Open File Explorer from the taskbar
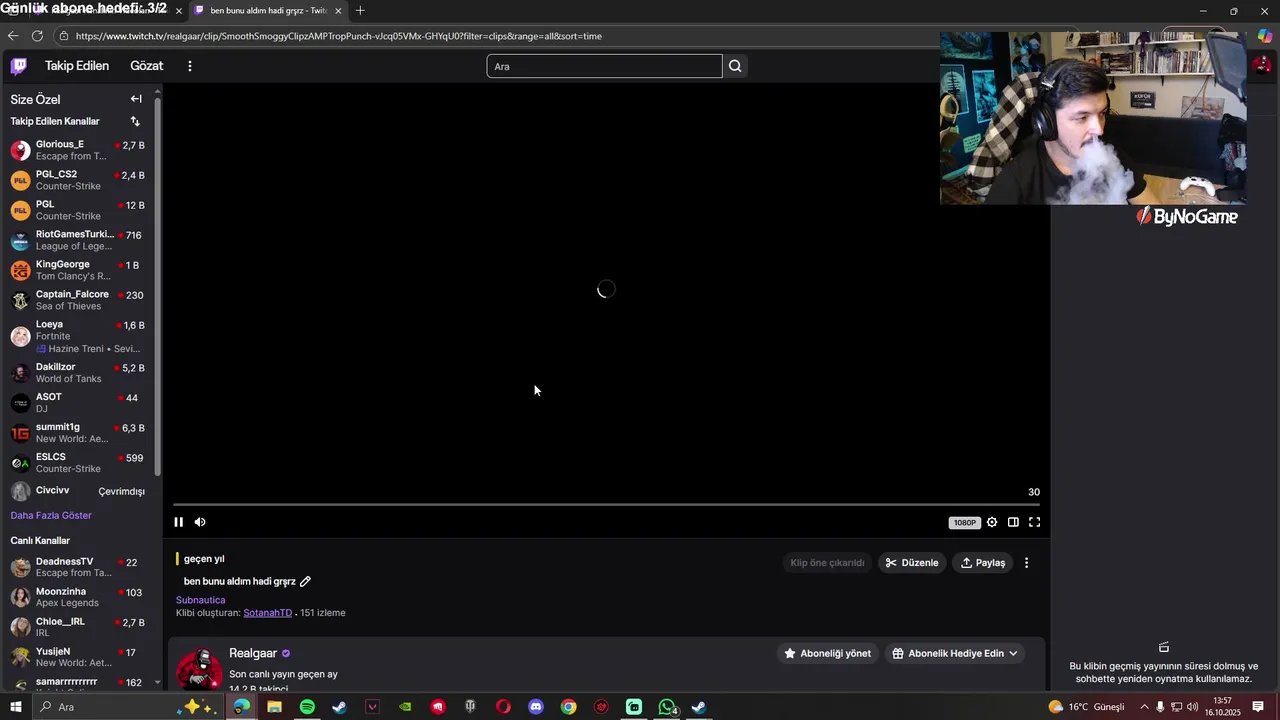The width and height of the screenshot is (1280, 720). [x=274, y=707]
